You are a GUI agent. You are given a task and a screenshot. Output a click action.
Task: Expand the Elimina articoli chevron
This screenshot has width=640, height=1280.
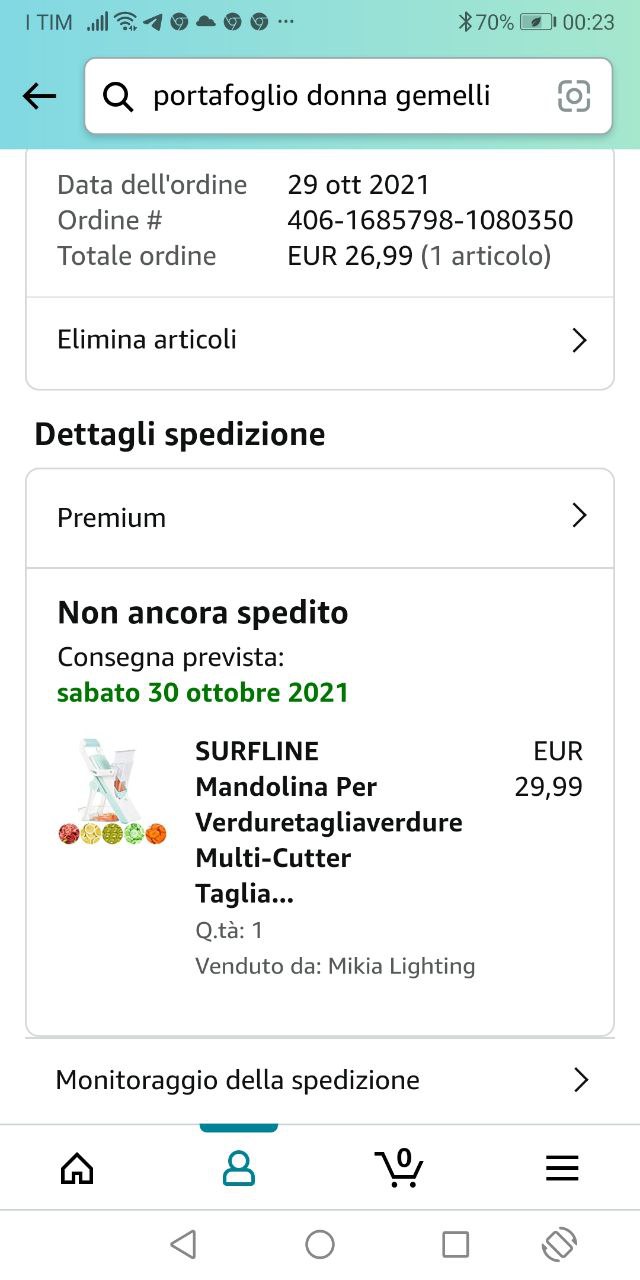579,340
